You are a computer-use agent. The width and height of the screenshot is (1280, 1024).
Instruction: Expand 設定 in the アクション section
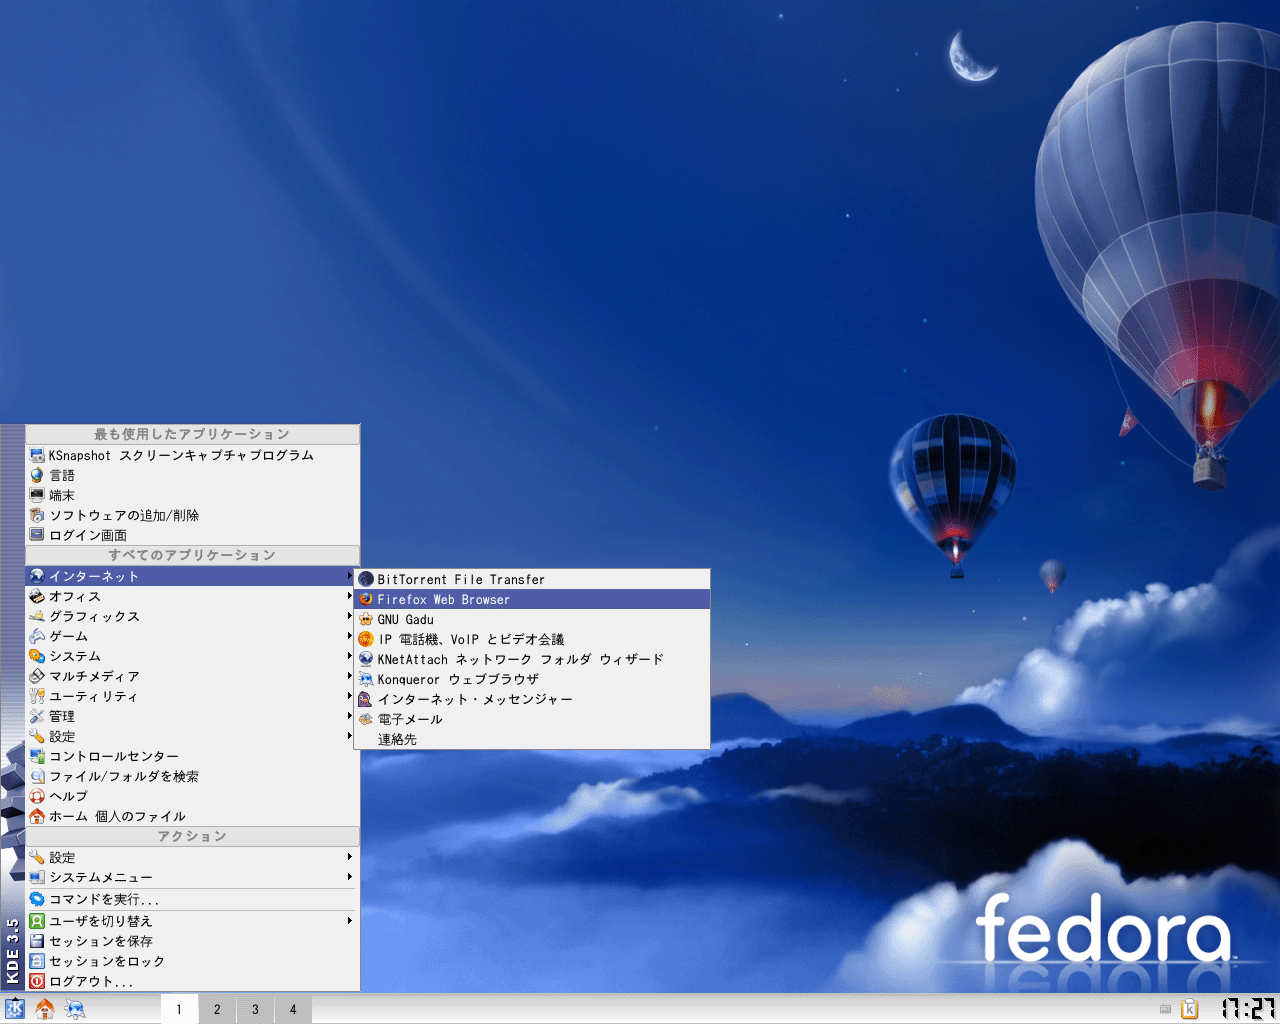(x=192, y=857)
